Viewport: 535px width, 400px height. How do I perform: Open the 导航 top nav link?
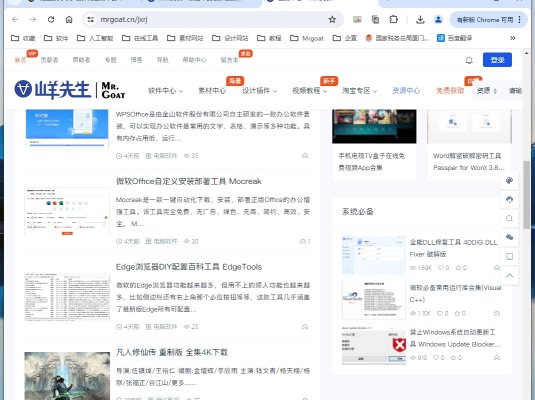point(162,60)
